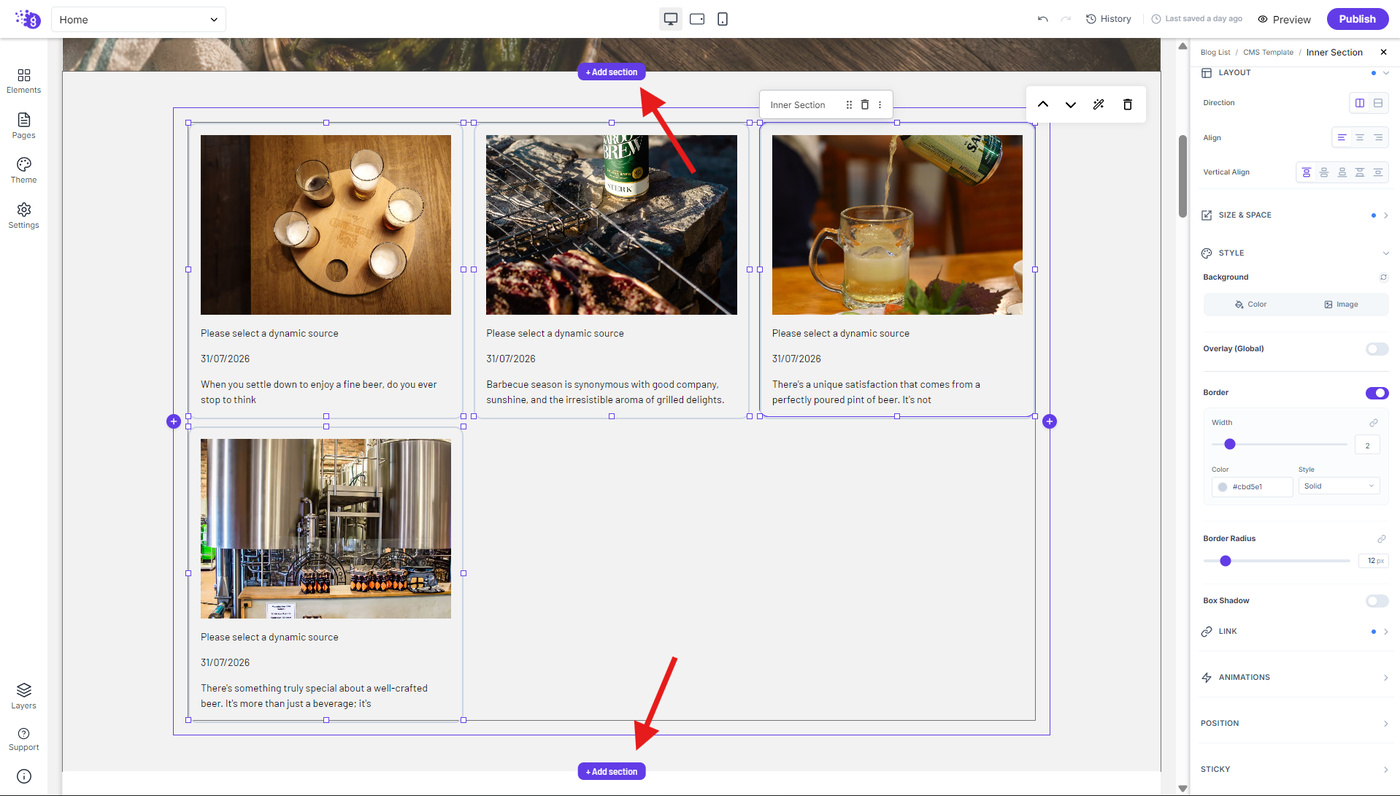Switch to mobile device preview icon
1400x796 pixels.
723,19
